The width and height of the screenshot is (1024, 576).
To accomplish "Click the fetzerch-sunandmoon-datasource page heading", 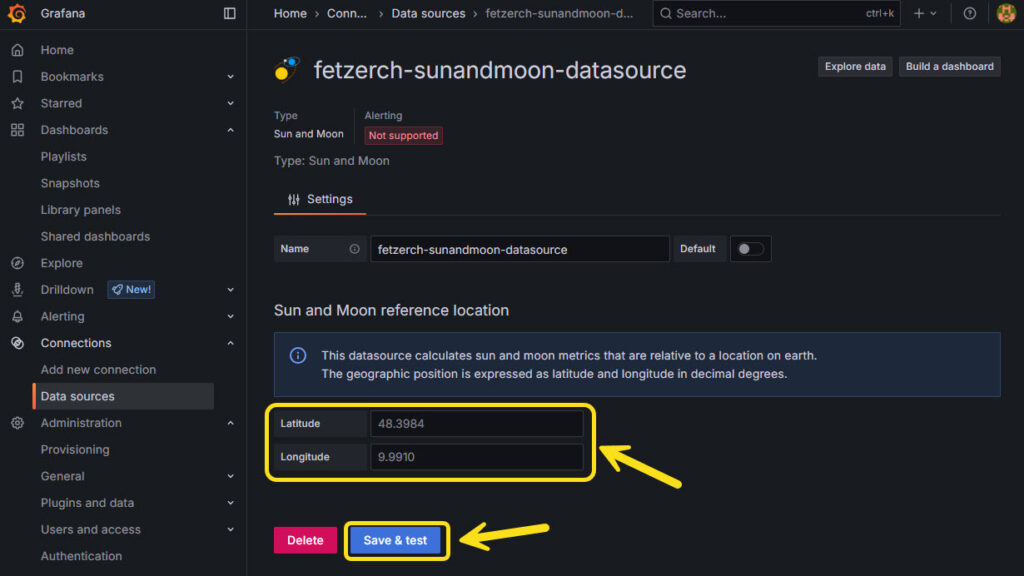I will click(x=500, y=70).
